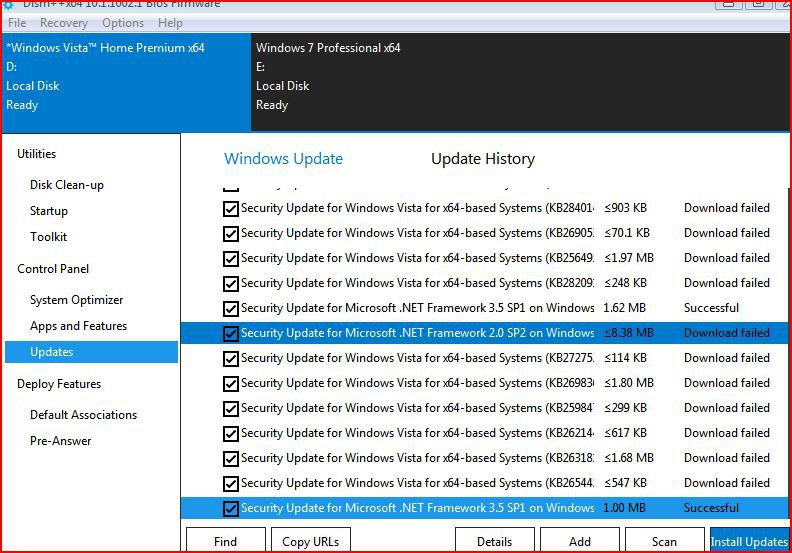Select the KB26214 security update row text
Image resolution: width=792 pixels, height=553 pixels.
click(x=418, y=433)
